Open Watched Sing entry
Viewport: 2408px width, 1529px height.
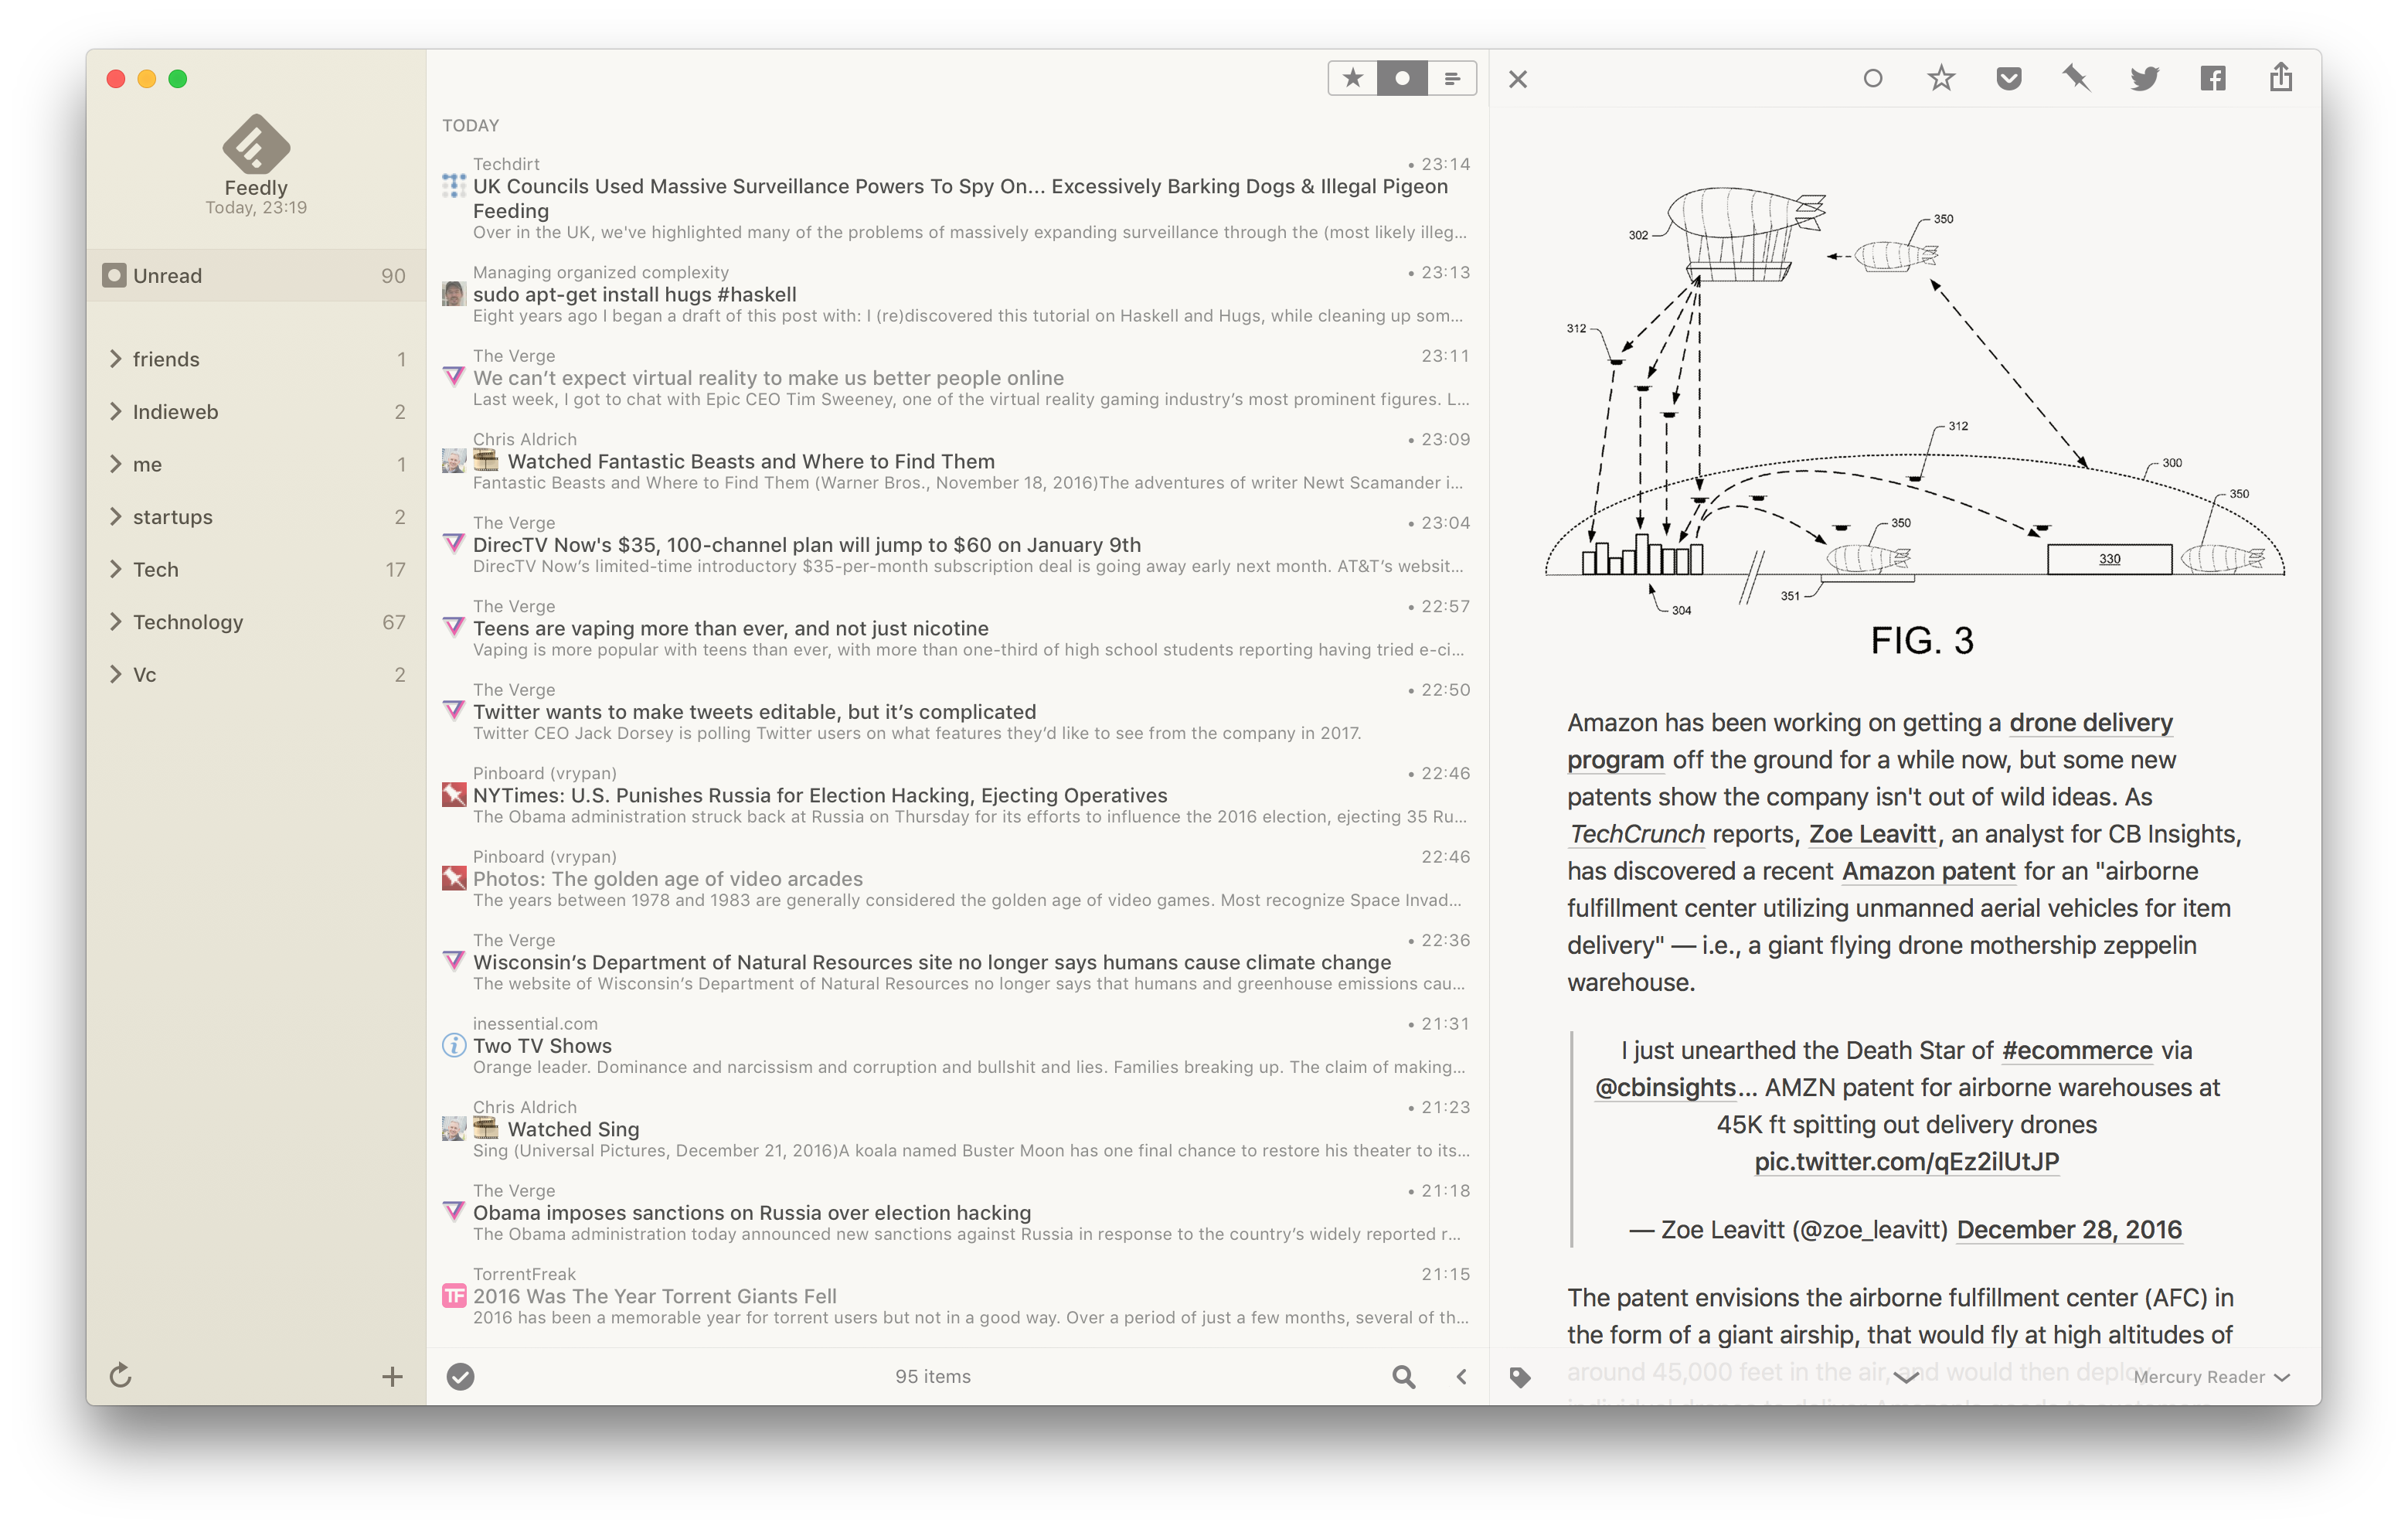coord(956,1129)
